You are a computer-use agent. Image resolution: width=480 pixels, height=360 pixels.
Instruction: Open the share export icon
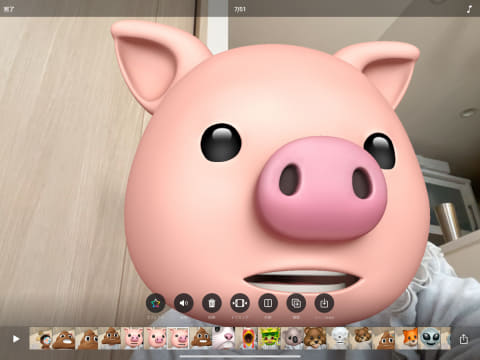pyautogui.click(x=464, y=339)
